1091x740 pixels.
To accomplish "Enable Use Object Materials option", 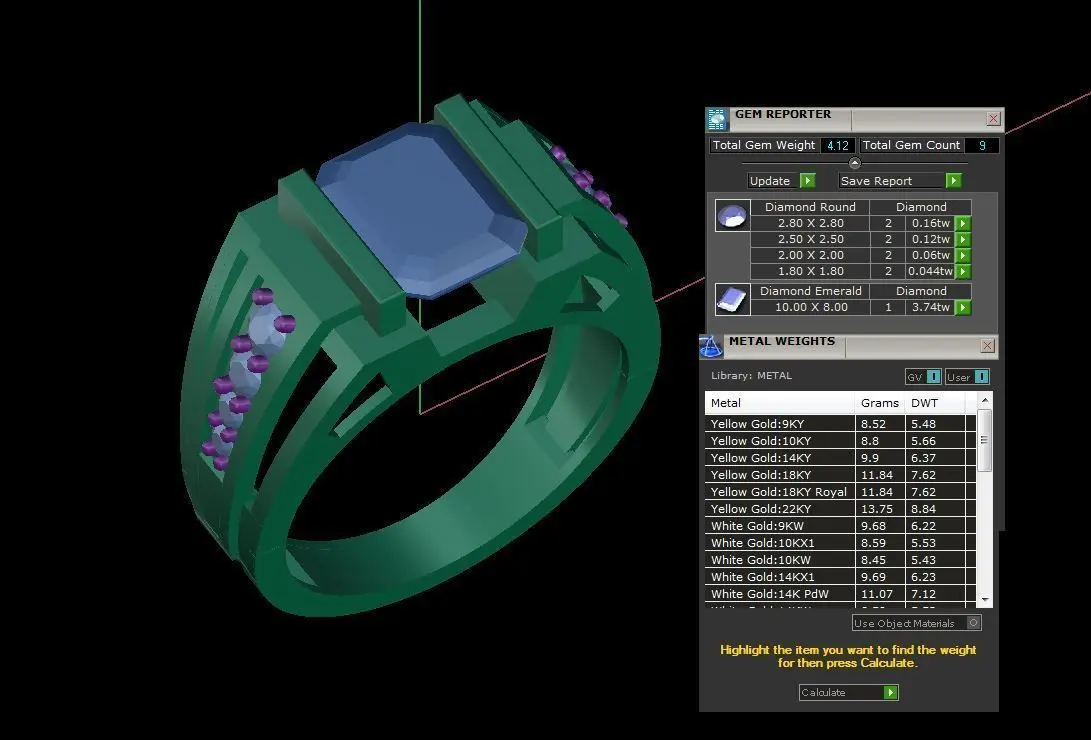I will click(917, 623).
